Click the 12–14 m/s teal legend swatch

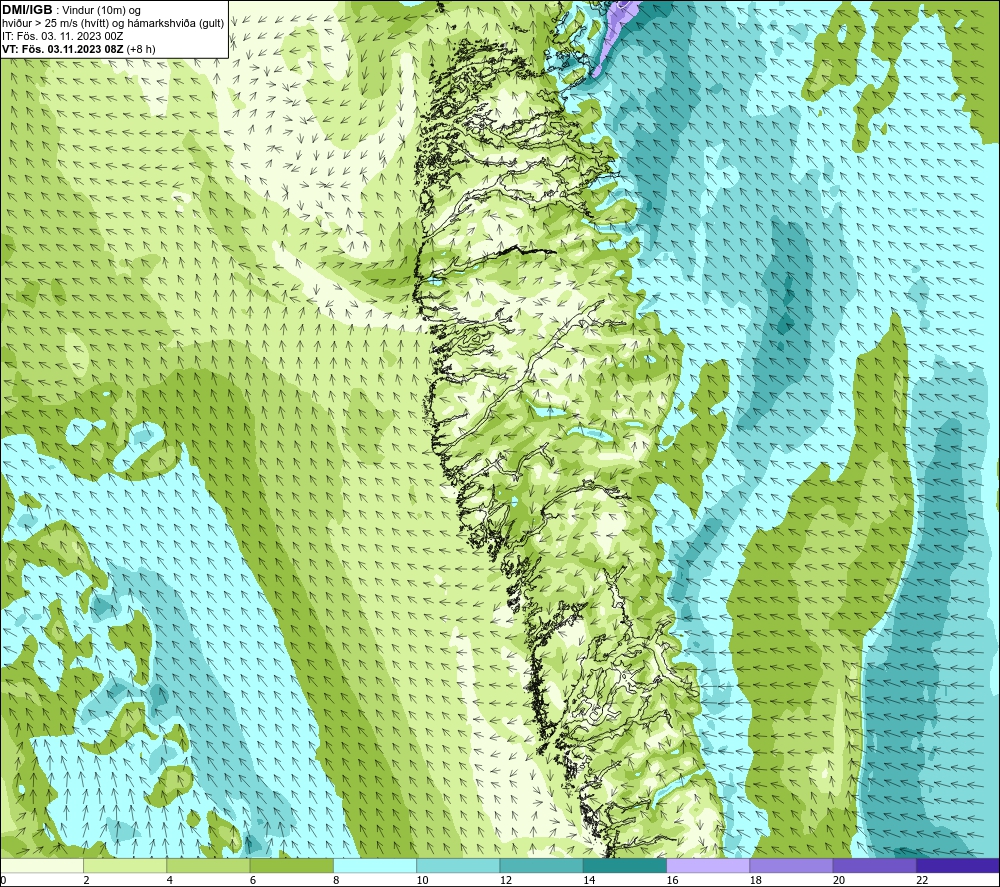[x=541, y=865]
